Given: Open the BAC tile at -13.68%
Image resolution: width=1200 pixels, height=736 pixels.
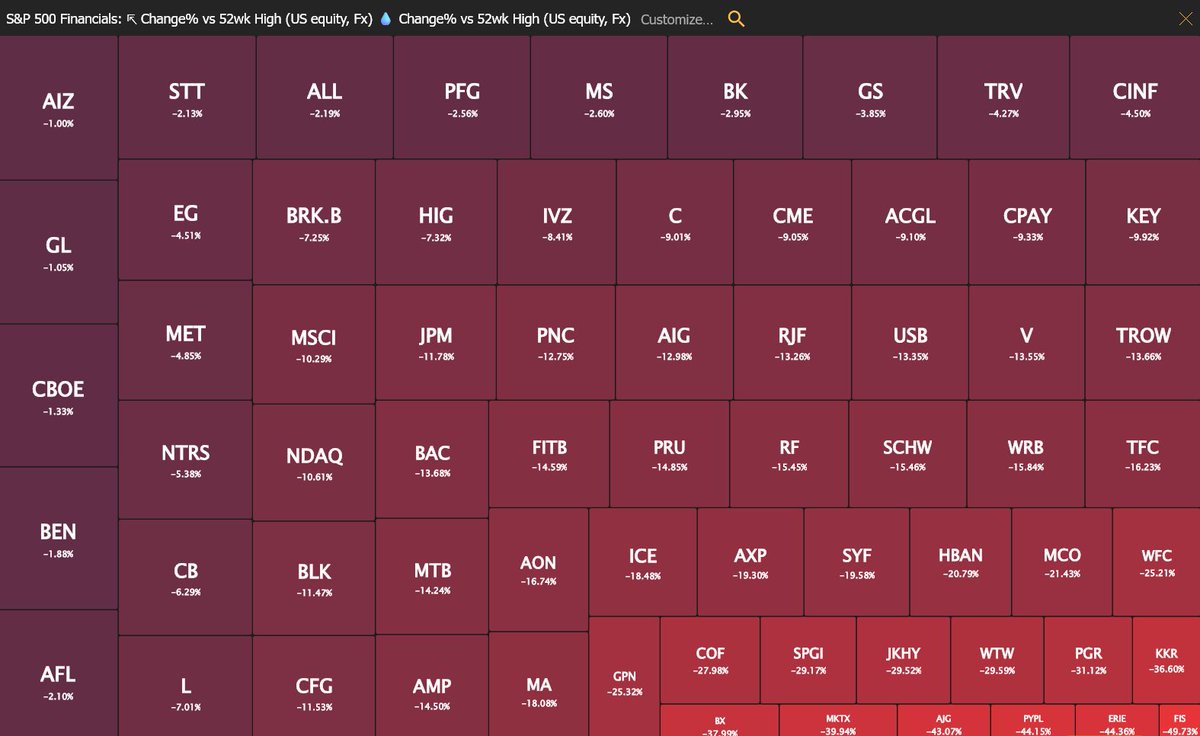Looking at the screenshot, I should tap(432, 460).
